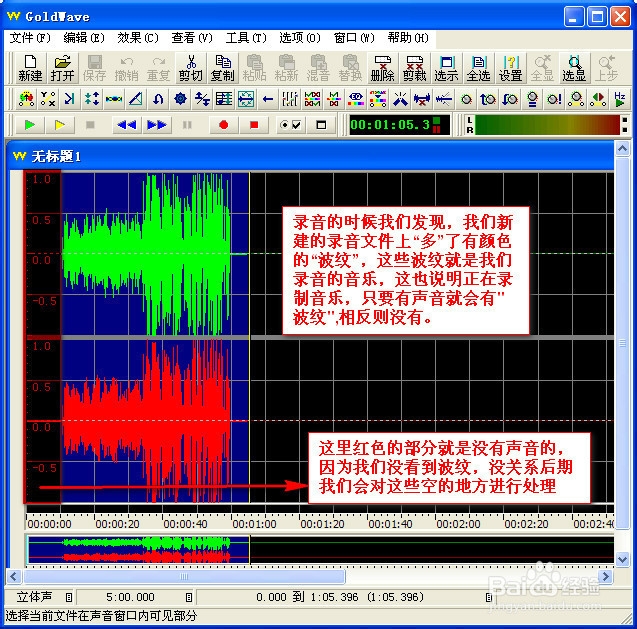637x629 pixels.
Task: Open the Offset plus/minus effect icon
Action: coord(202,99)
